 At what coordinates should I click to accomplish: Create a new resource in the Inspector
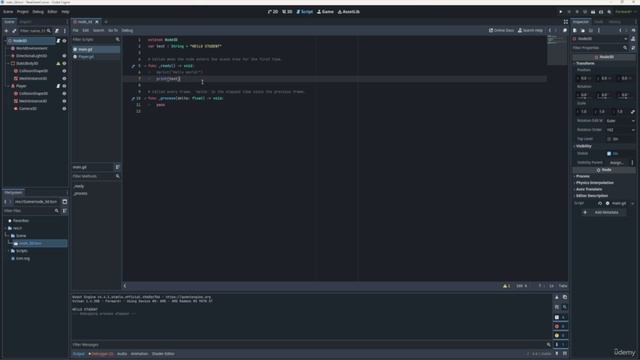click(x=575, y=31)
